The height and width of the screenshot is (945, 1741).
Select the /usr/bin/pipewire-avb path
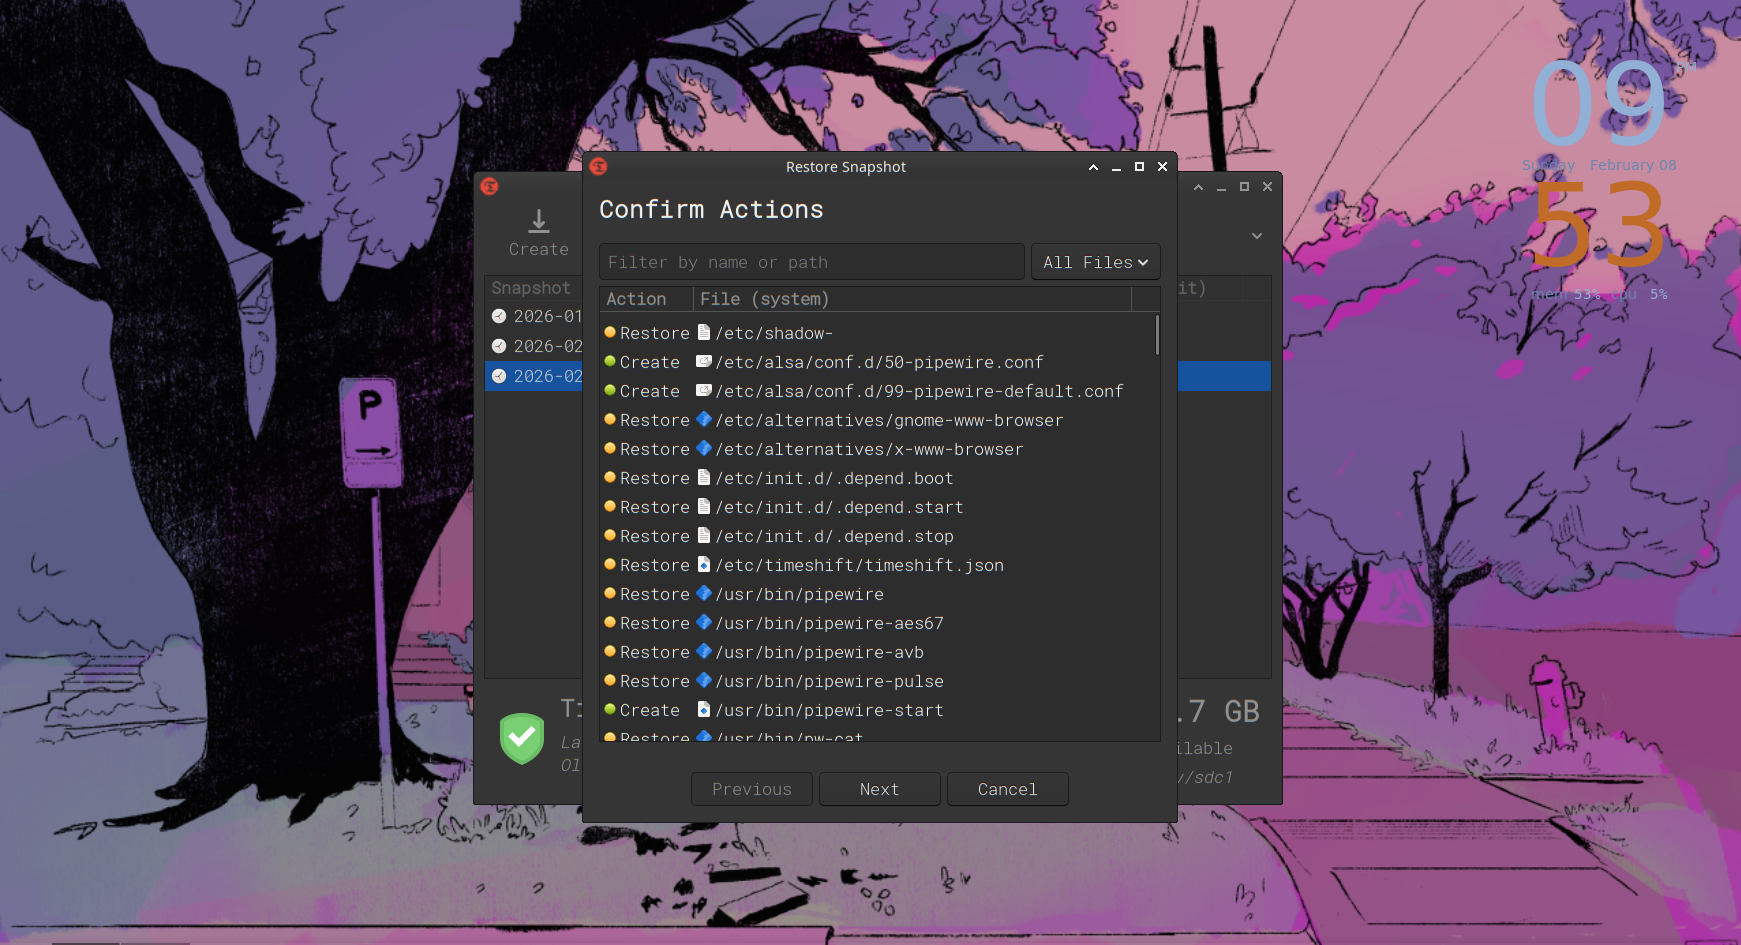[819, 652]
